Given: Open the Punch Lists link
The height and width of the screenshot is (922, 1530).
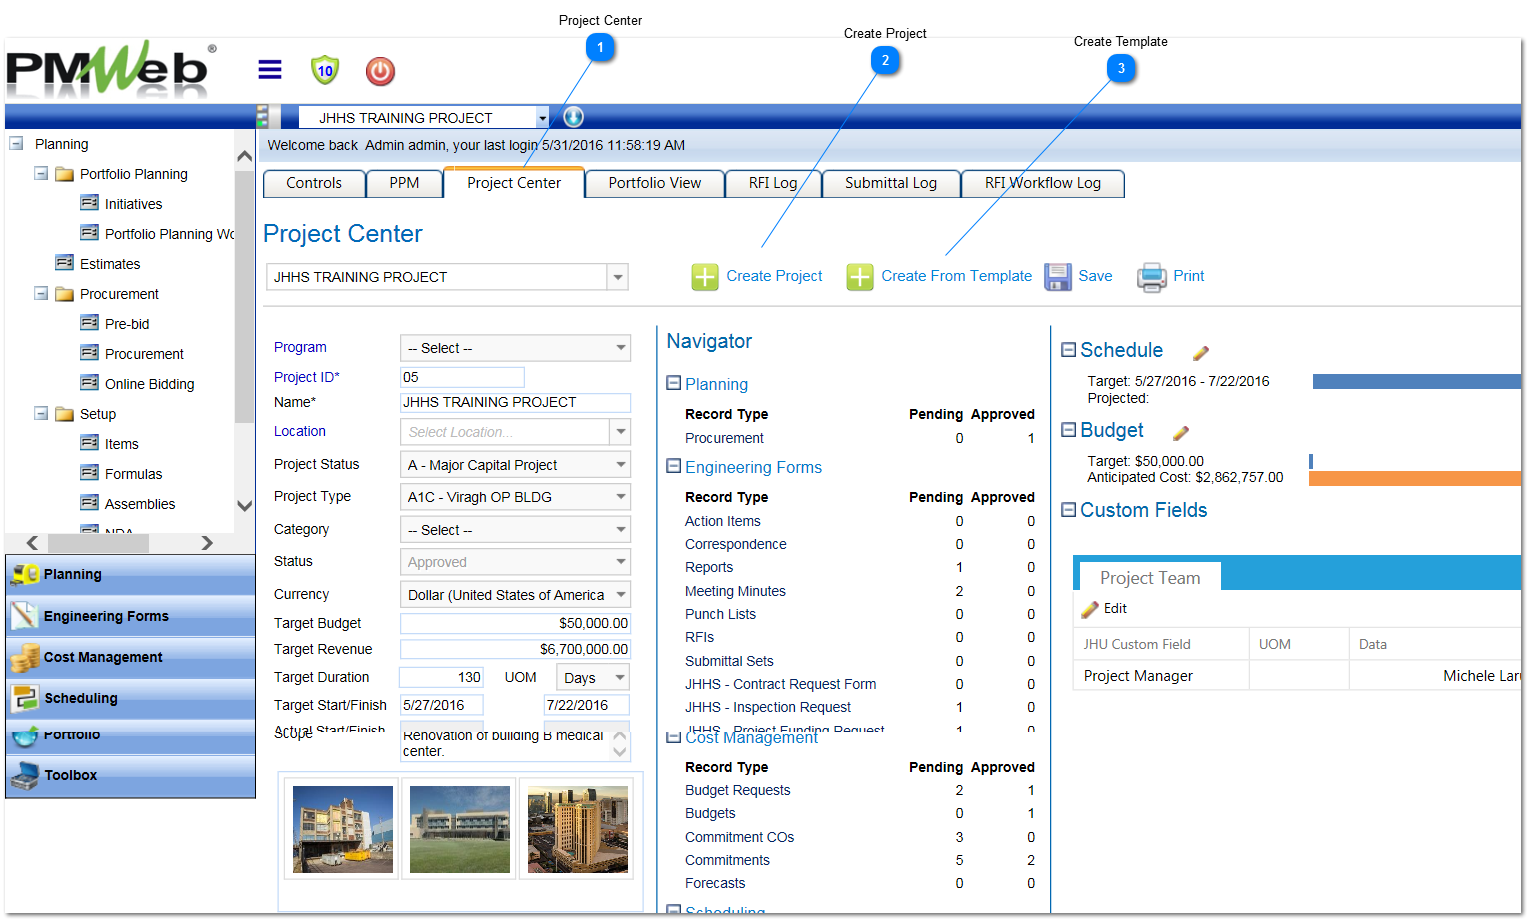Looking at the screenshot, I should [720, 614].
